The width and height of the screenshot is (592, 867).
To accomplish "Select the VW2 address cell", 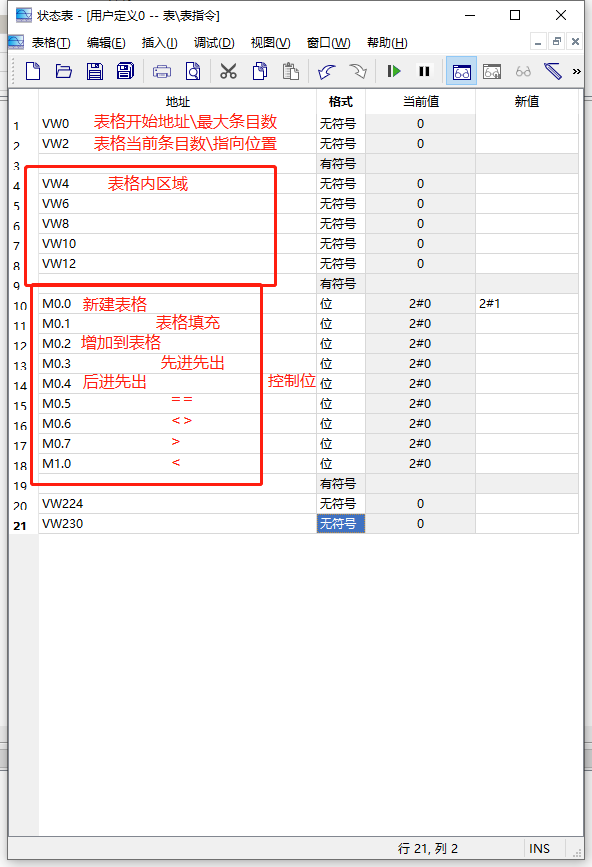I will click(177, 144).
